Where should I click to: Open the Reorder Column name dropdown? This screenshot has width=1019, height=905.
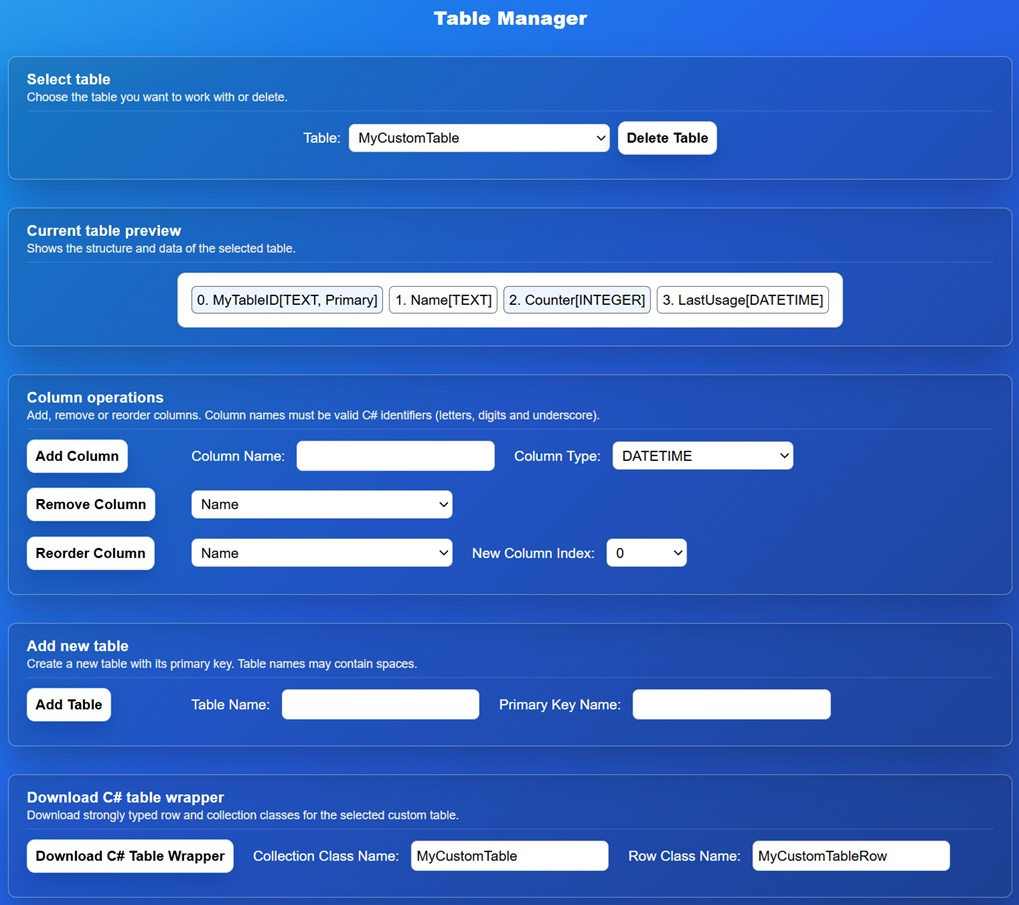(x=322, y=553)
